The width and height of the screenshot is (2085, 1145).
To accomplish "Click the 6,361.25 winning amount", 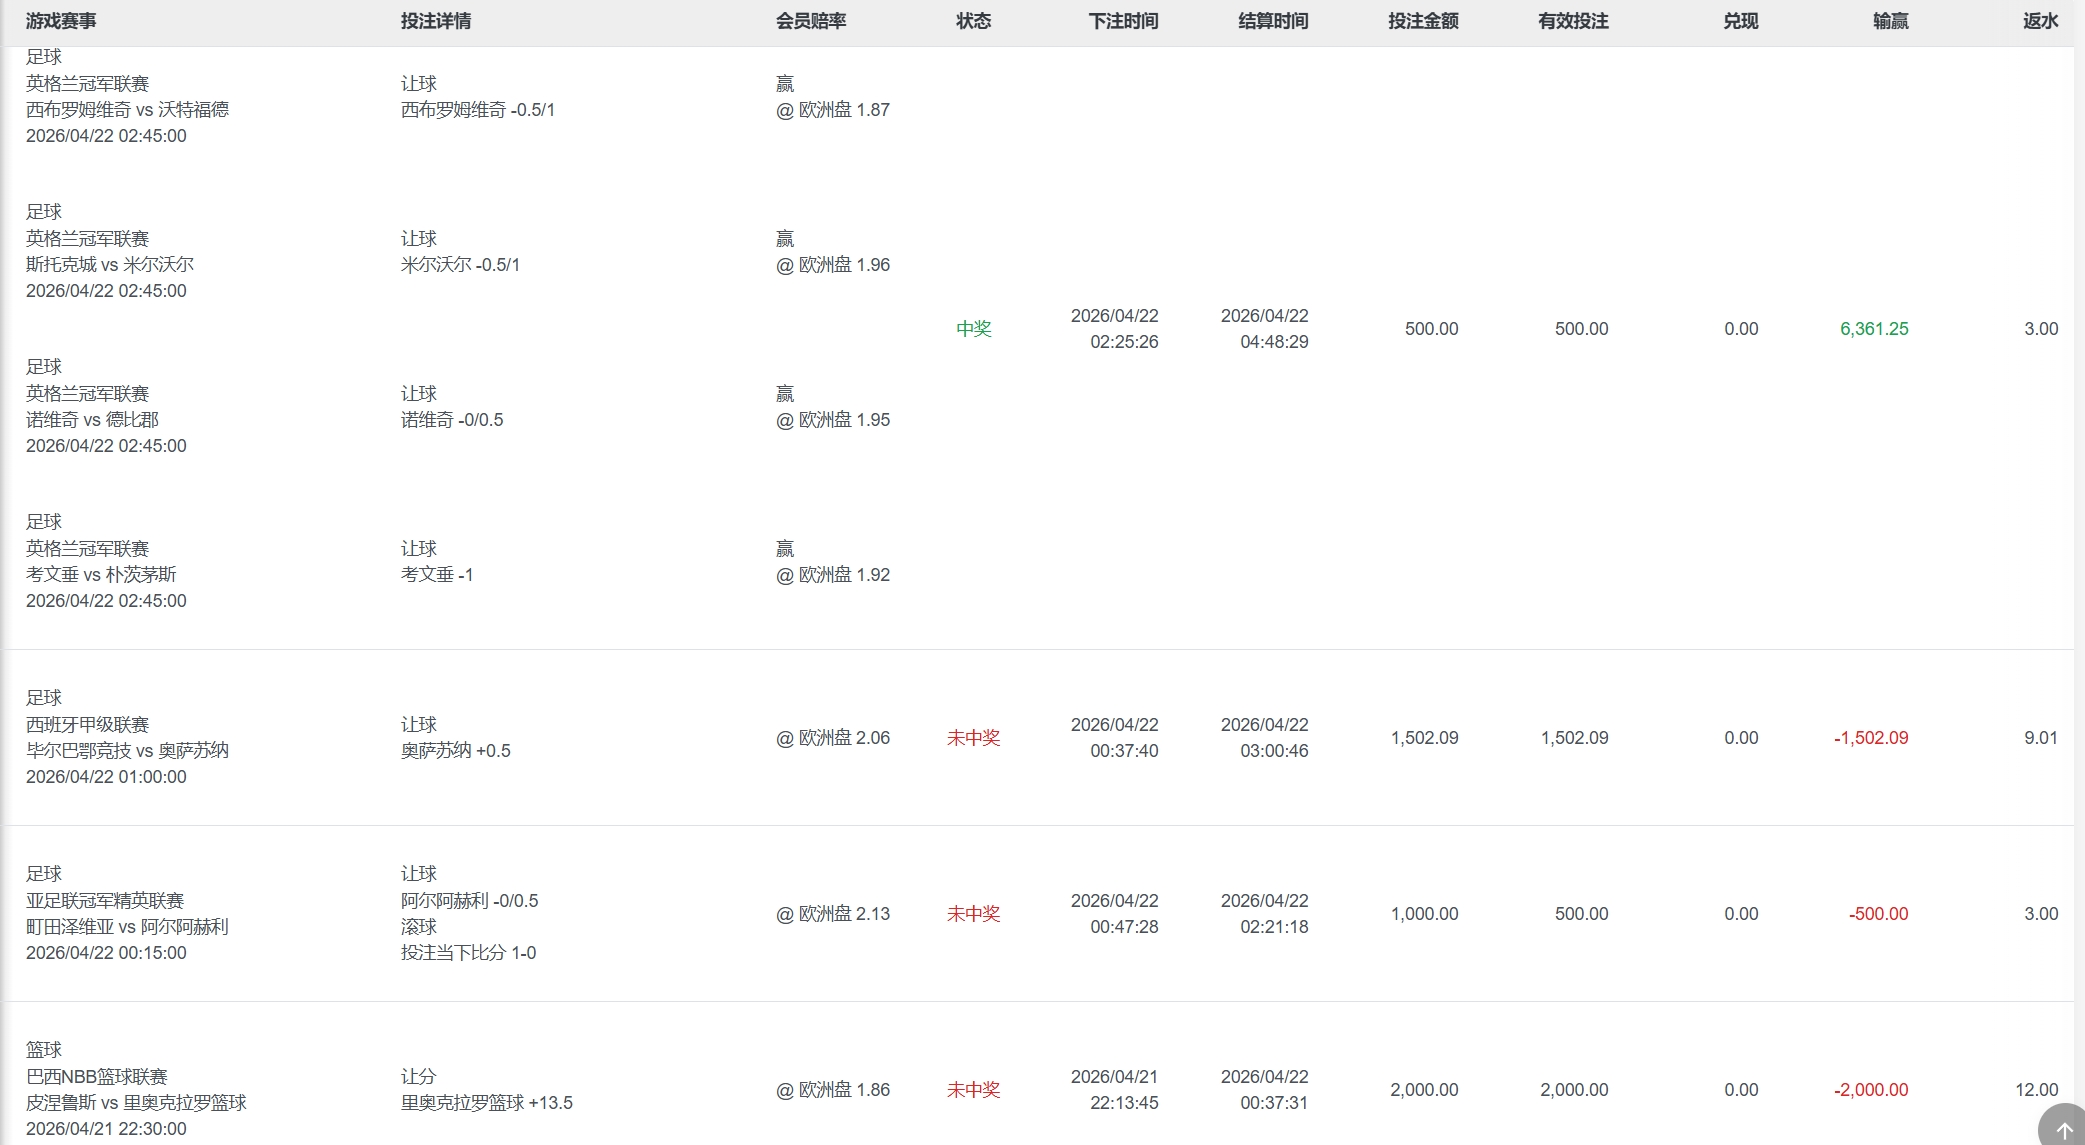I will point(1873,329).
